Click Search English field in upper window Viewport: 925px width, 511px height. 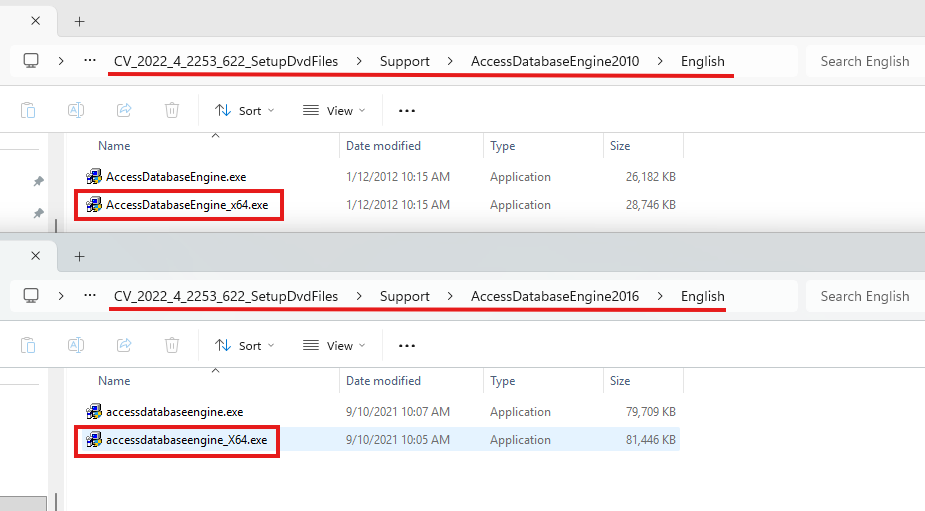pos(864,61)
